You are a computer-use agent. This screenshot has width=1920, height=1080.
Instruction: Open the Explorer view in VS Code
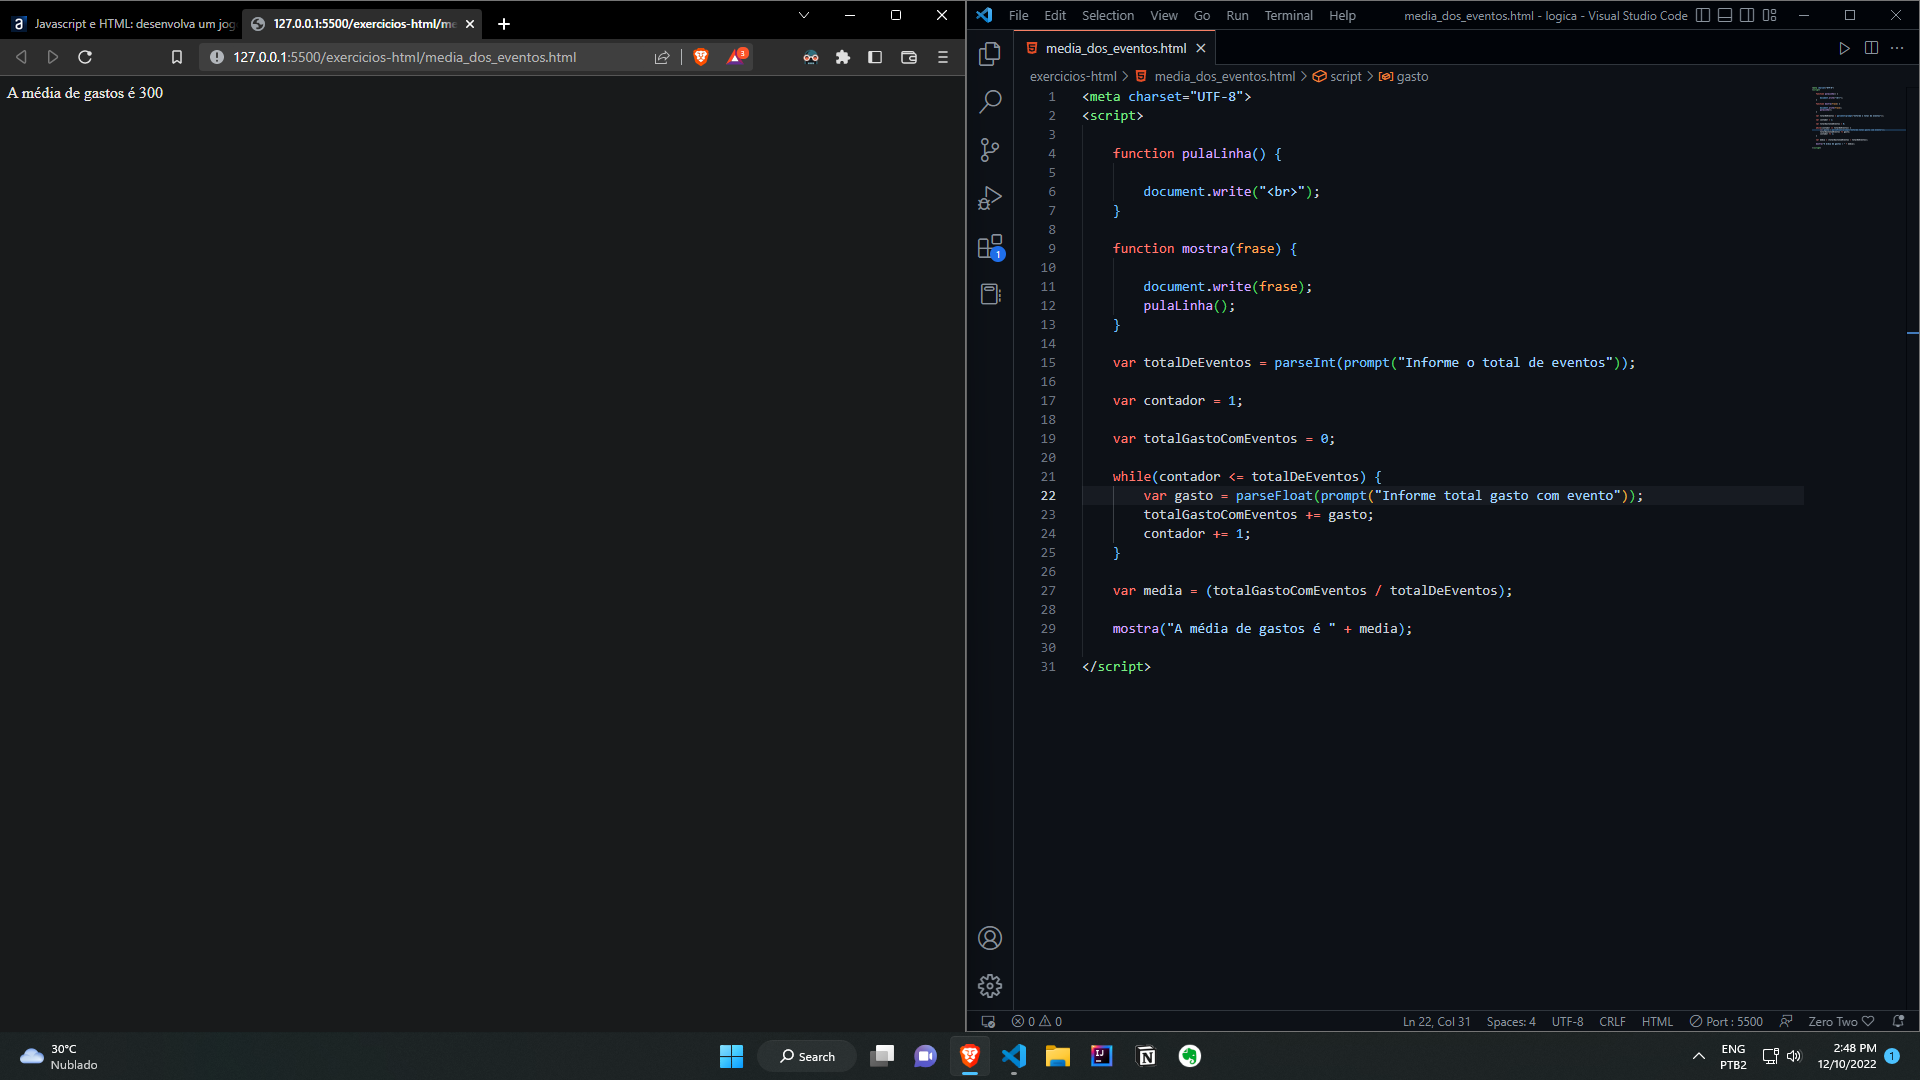[x=990, y=54]
